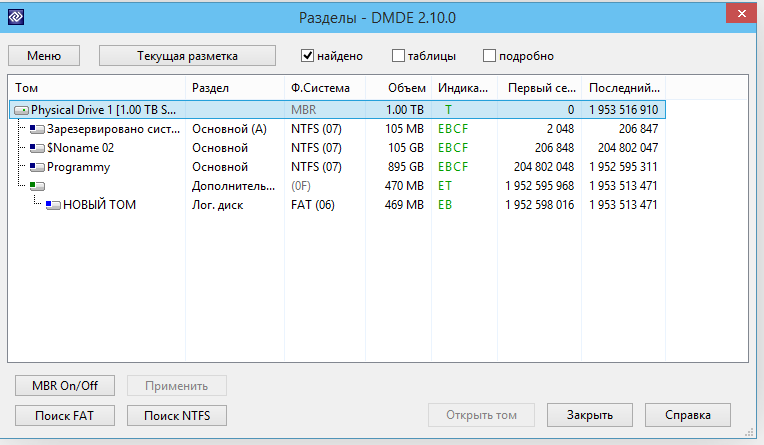Click the Текущая разметка button

[x=187, y=56]
